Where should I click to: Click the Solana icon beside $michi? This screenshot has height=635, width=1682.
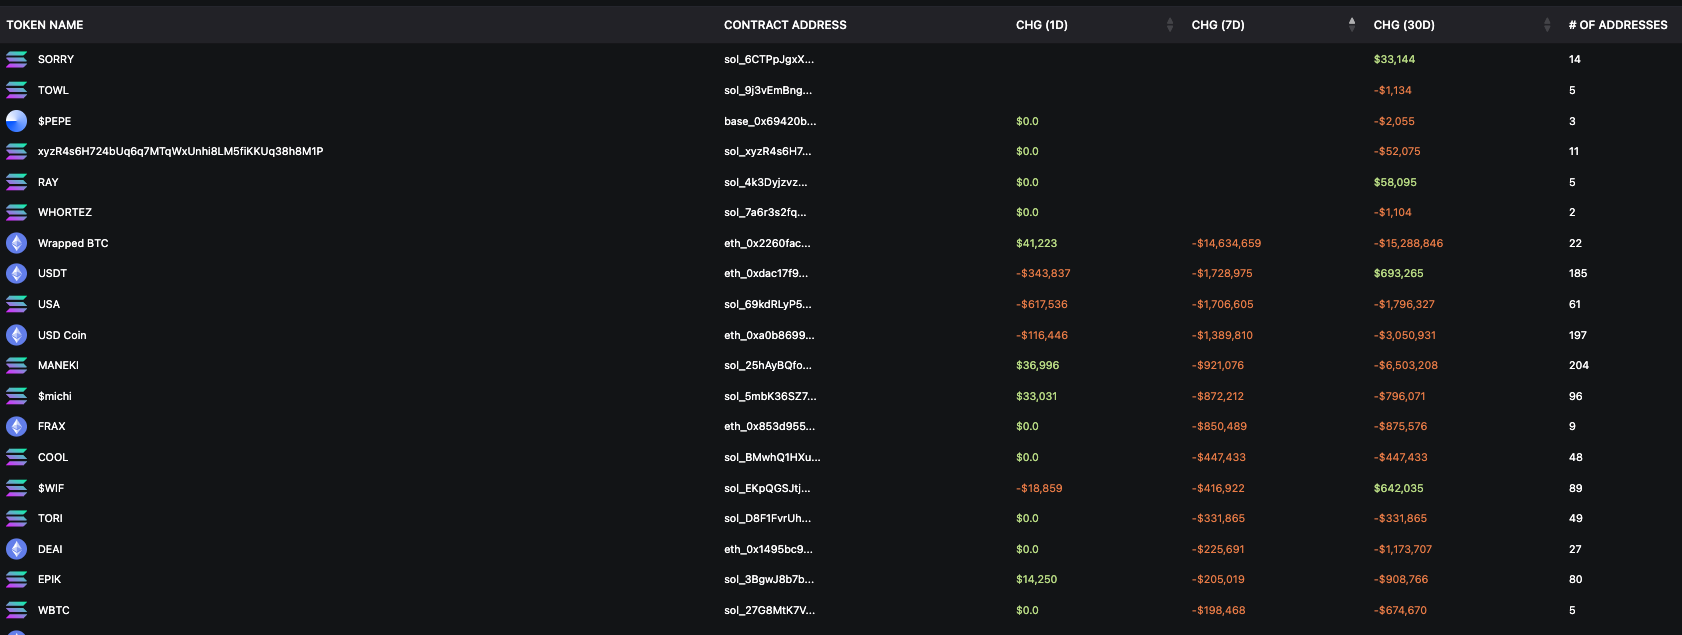tap(17, 396)
